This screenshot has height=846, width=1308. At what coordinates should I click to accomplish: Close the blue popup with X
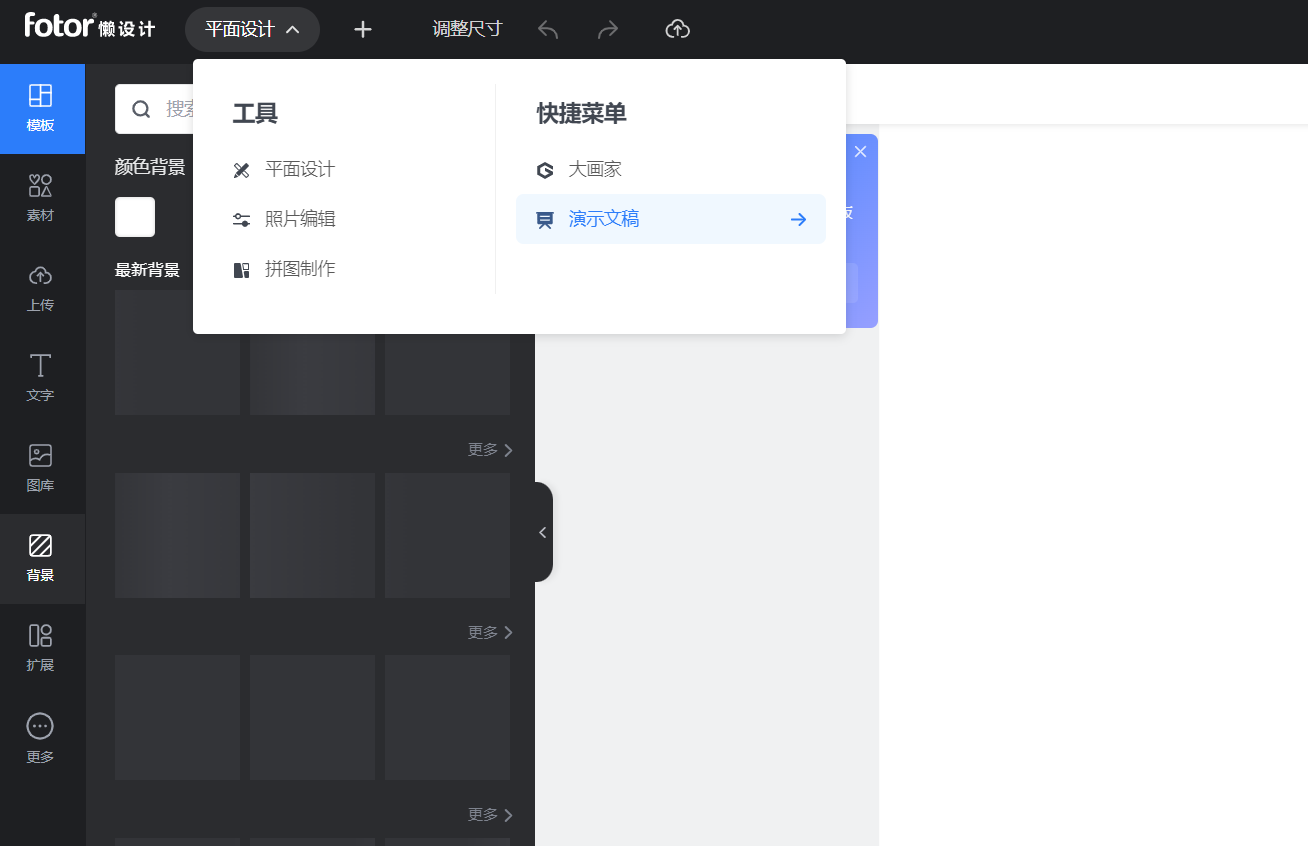click(x=860, y=151)
